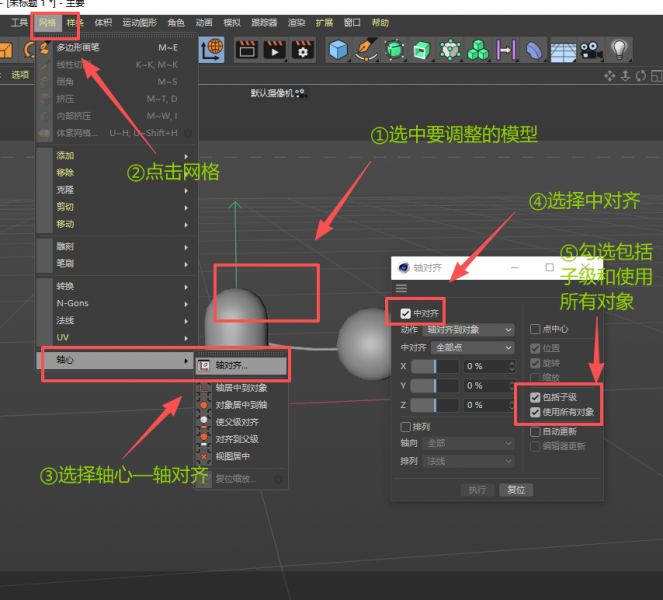Select the light bulb icon in toolbar
This screenshot has width=663, height=600.
point(620,49)
